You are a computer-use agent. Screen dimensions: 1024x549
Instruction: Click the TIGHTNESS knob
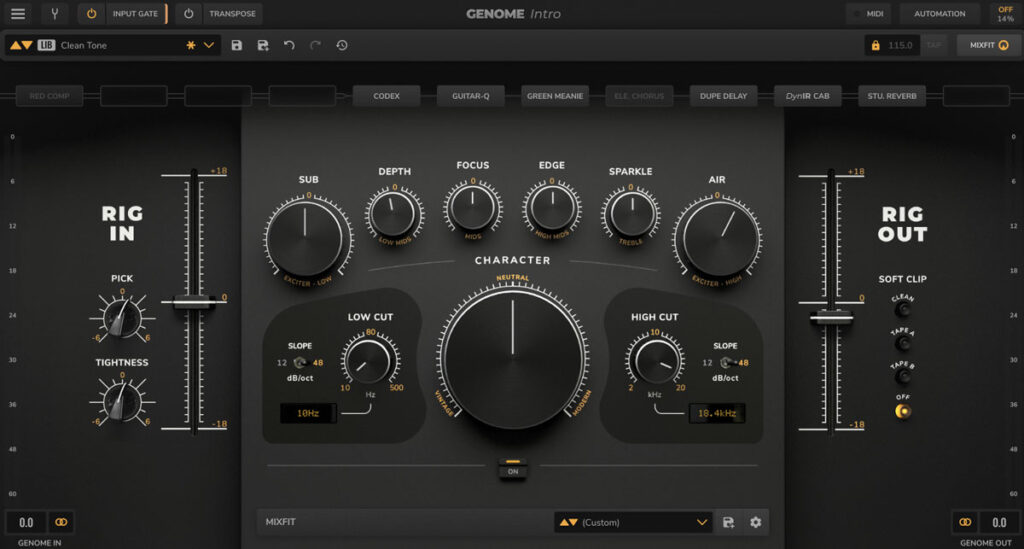coord(122,401)
